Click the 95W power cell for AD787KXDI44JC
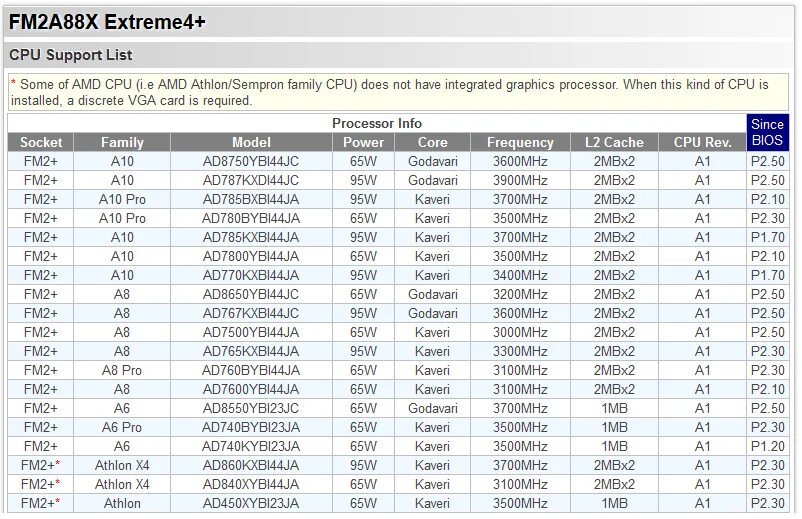Screen dimensions: 802x519 click(x=363, y=180)
